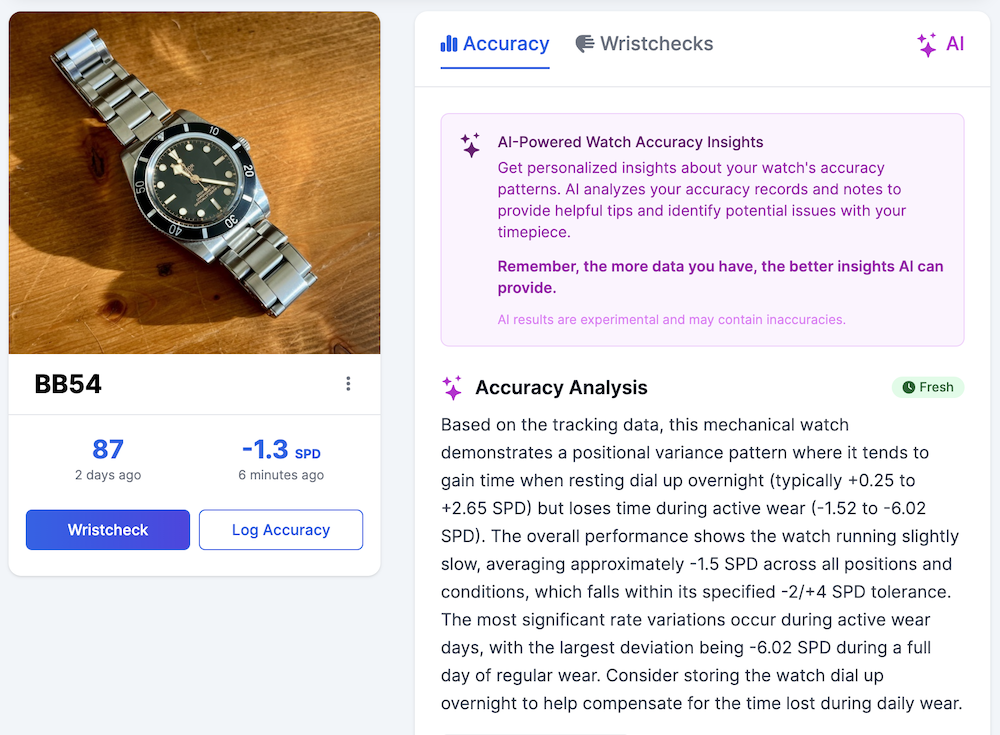This screenshot has height=735, width=1000.
Task: Click the BB54 watch name
Action: click(68, 383)
